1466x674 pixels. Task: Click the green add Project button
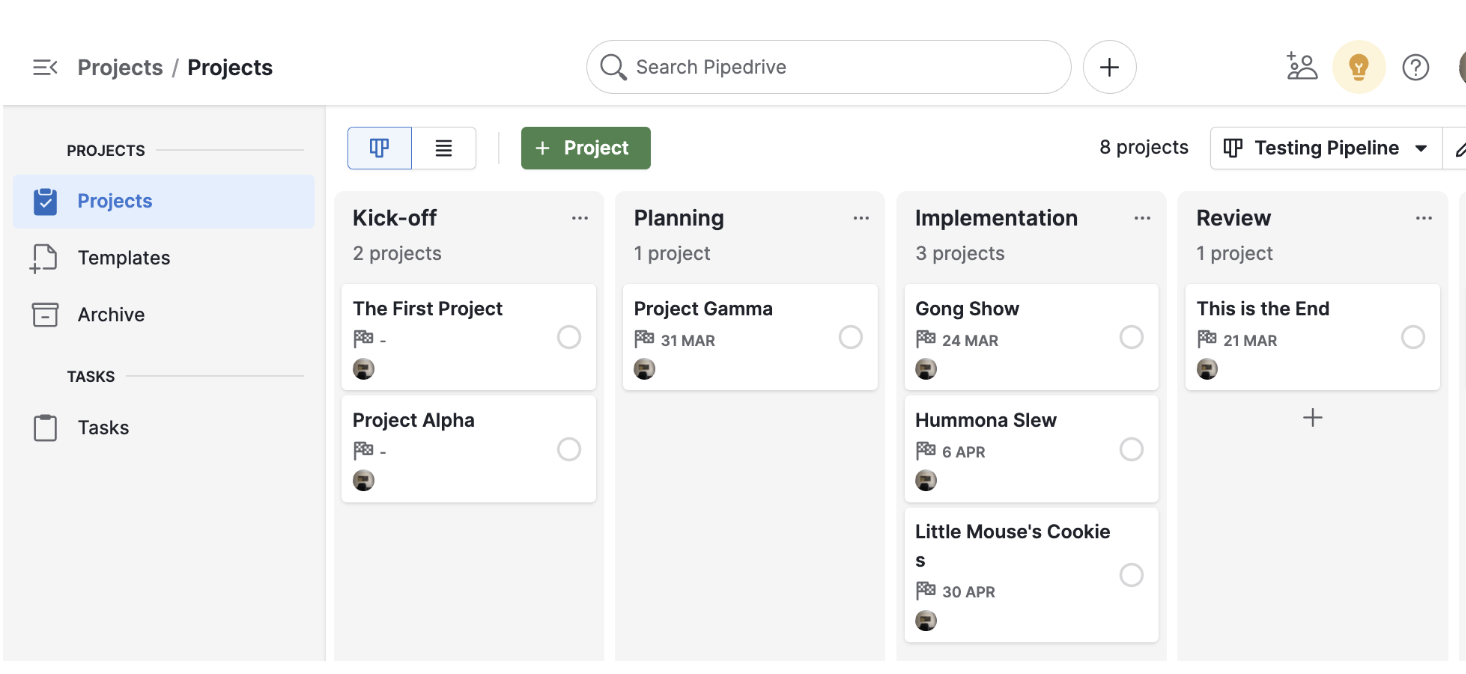(x=585, y=148)
